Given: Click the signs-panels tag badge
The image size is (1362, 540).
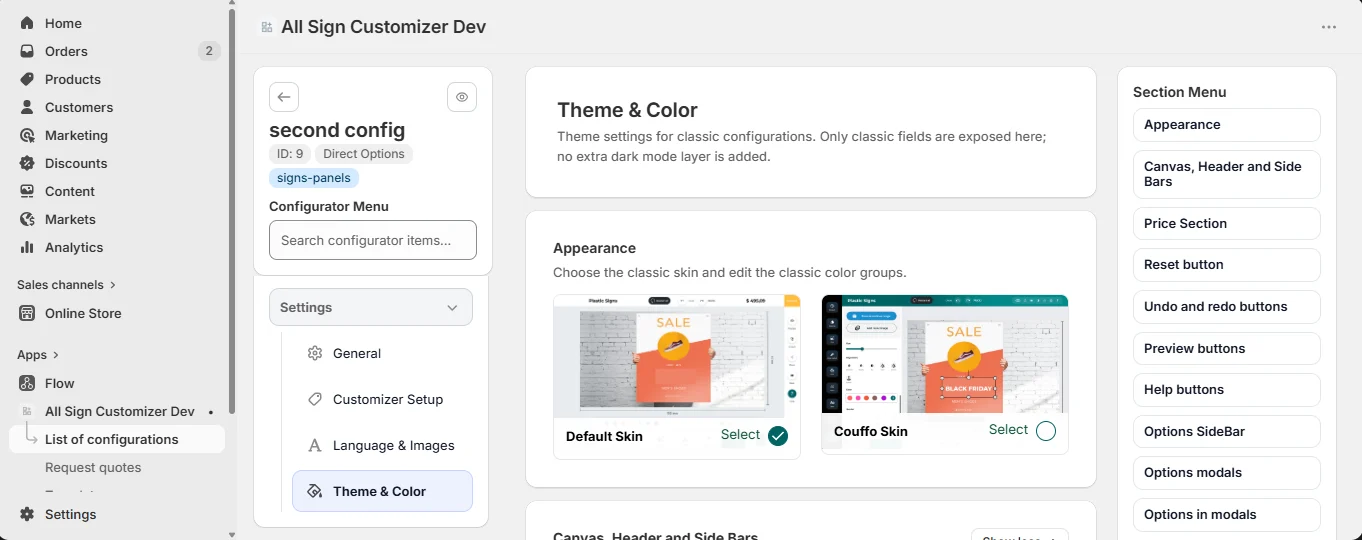Looking at the screenshot, I should pyautogui.click(x=314, y=178).
